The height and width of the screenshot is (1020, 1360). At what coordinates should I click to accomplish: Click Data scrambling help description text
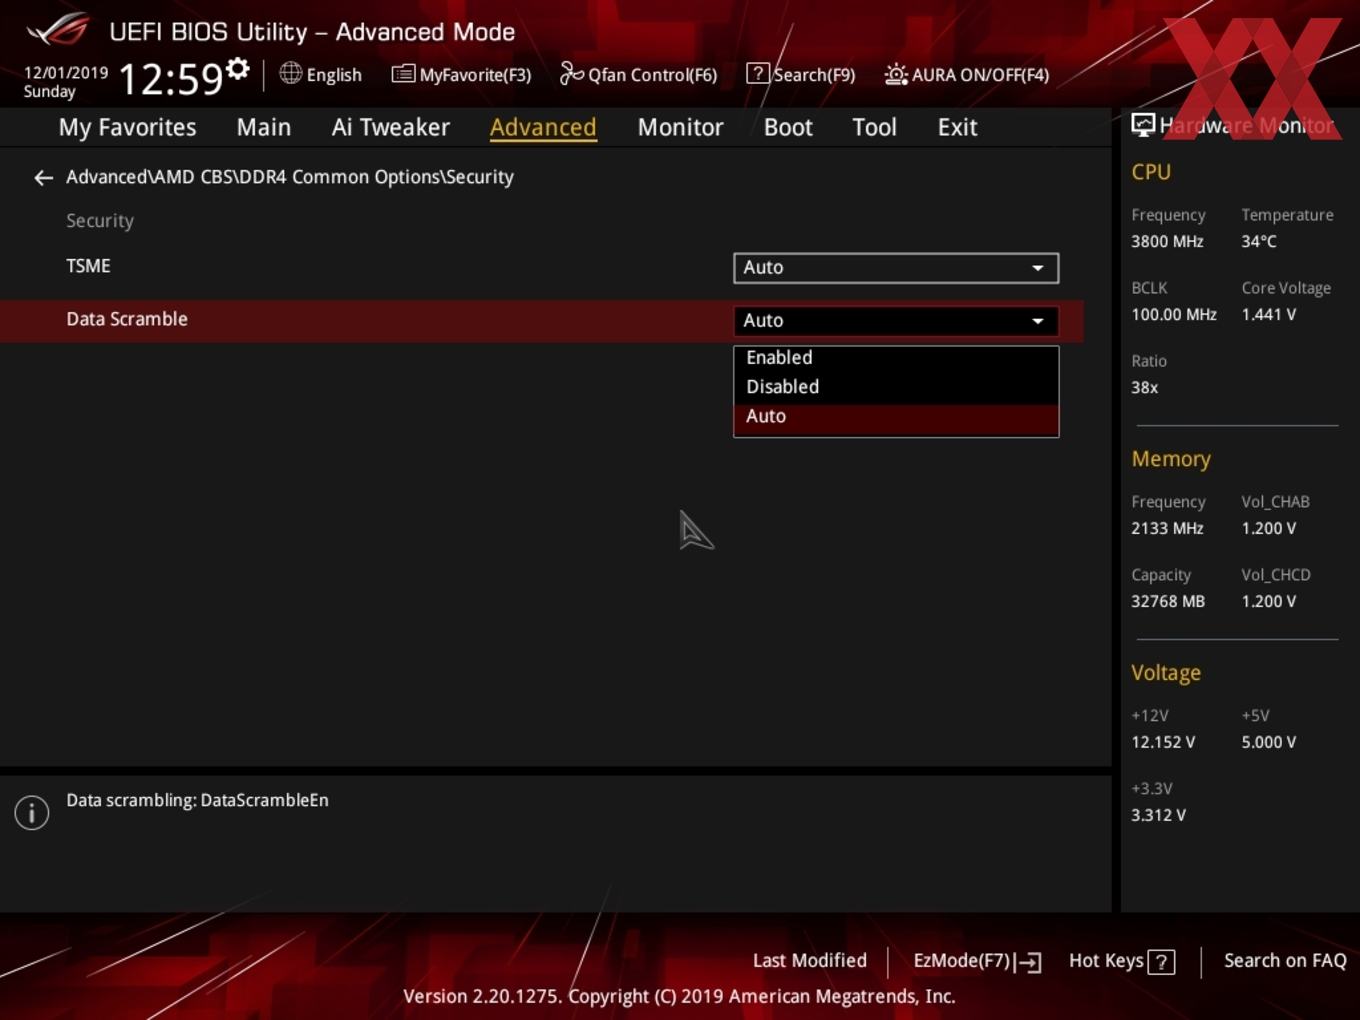coord(197,801)
